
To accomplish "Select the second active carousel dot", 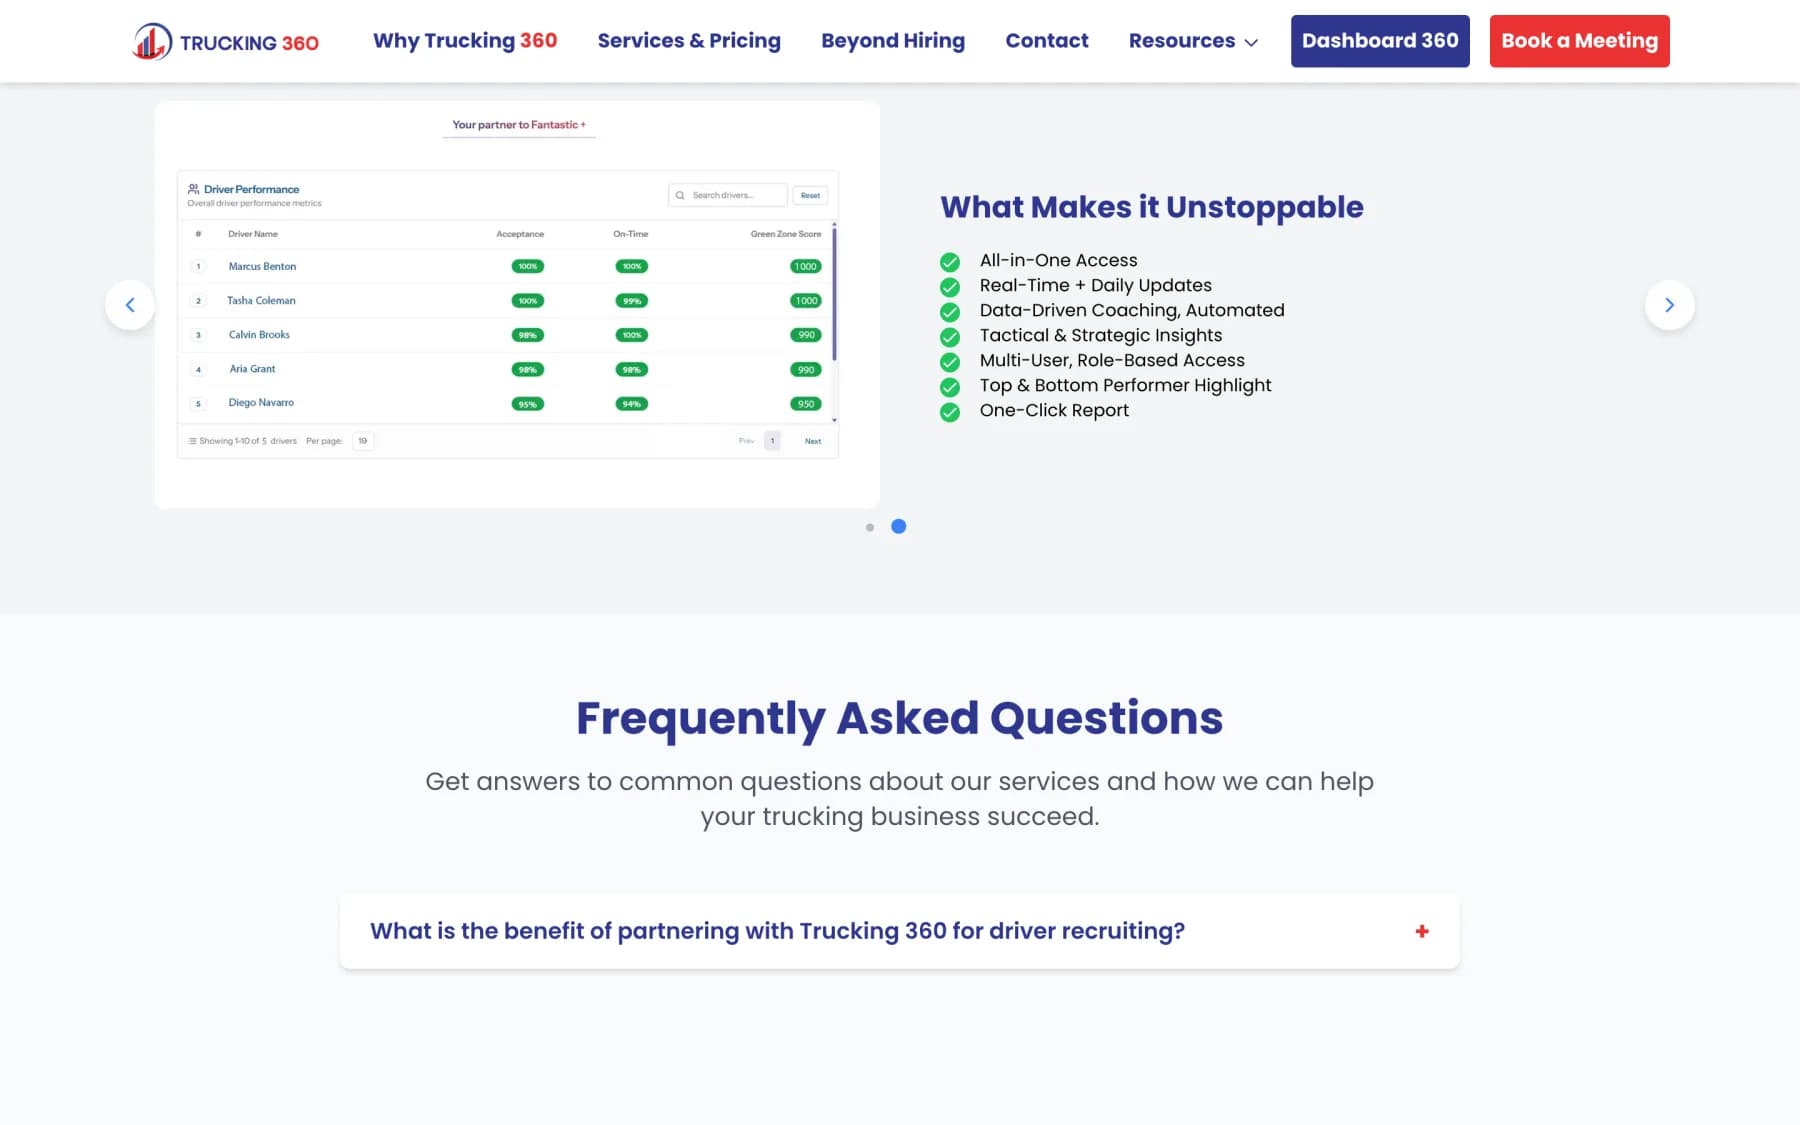I will [899, 526].
